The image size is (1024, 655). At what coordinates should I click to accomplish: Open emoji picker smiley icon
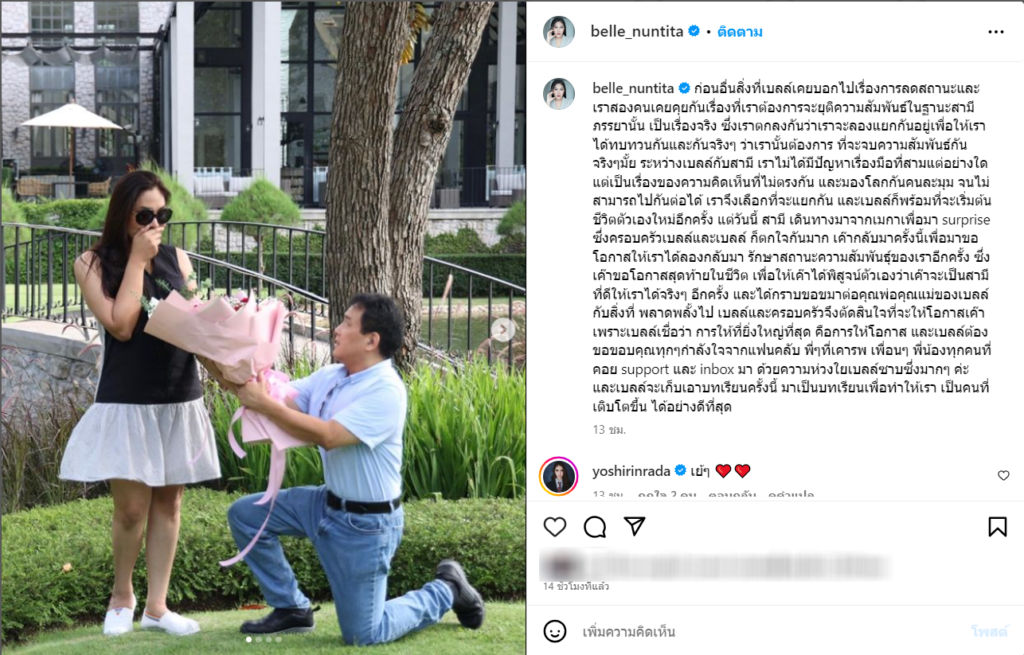pyautogui.click(x=554, y=631)
